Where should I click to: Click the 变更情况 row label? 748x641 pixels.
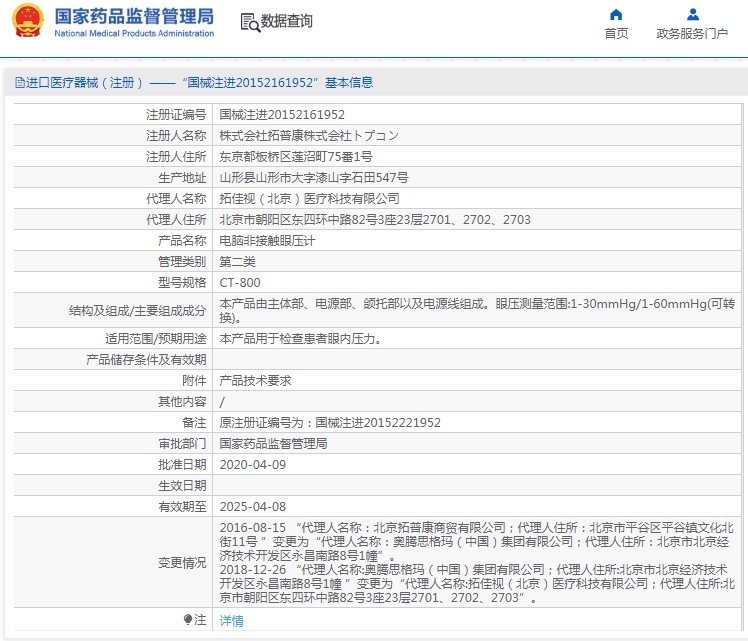(x=182, y=563)
